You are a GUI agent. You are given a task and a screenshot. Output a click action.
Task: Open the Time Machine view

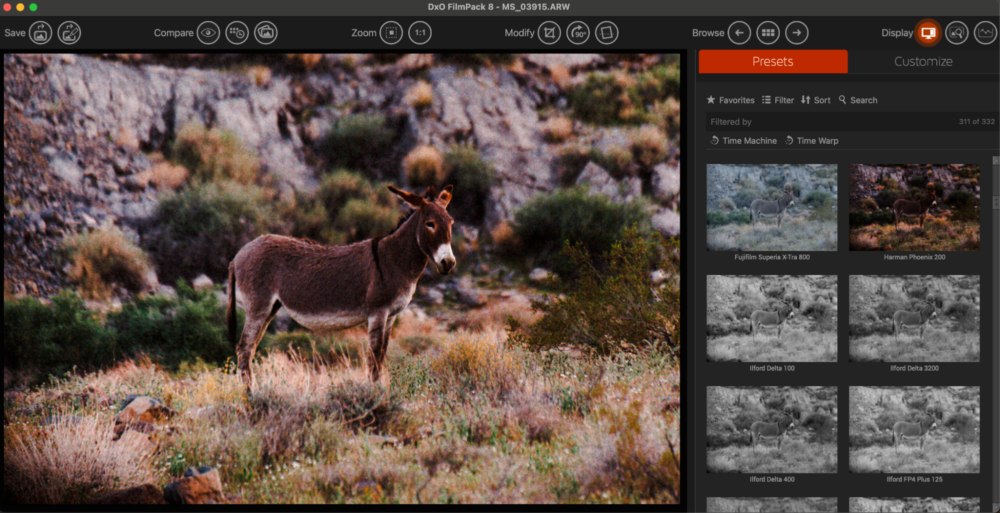[x=743, y=141]
